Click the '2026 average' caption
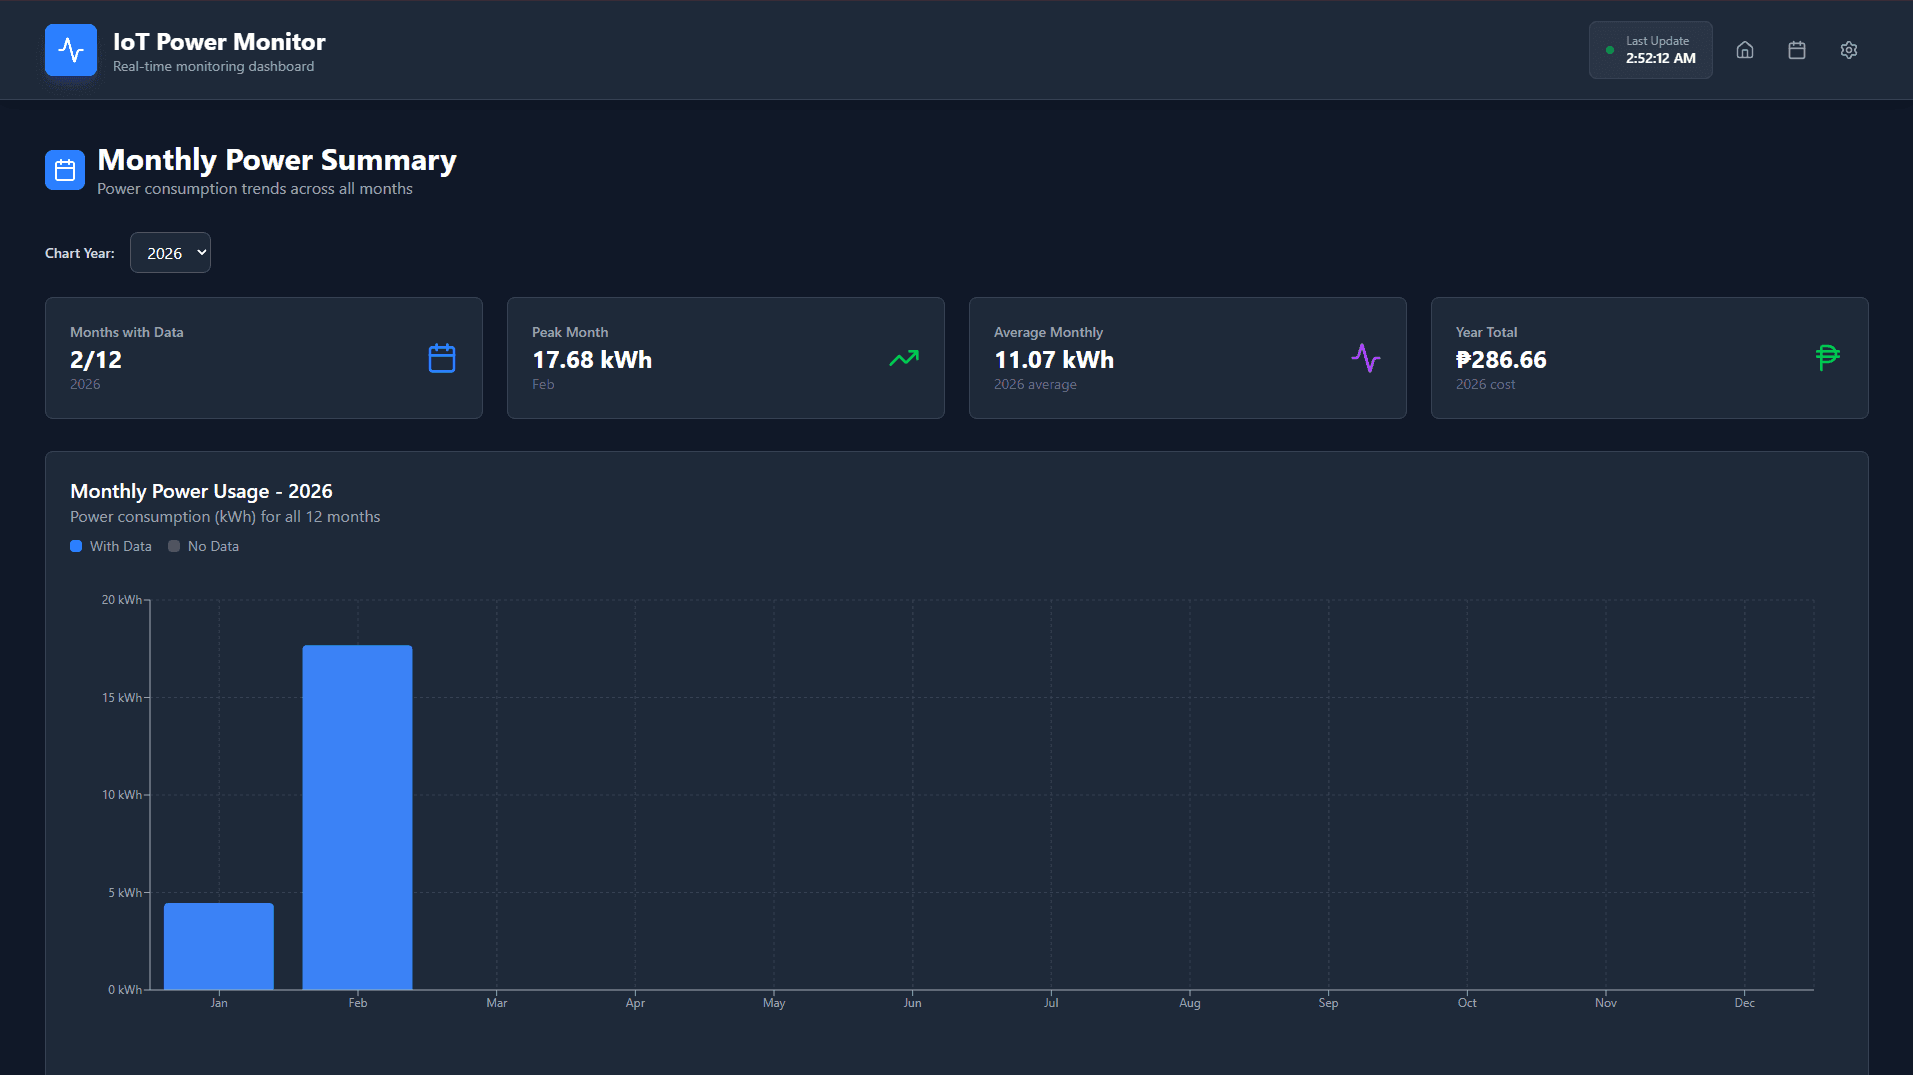Image resolution: width=1913 pixels, height=1075 pixels. pos(1035,385)
